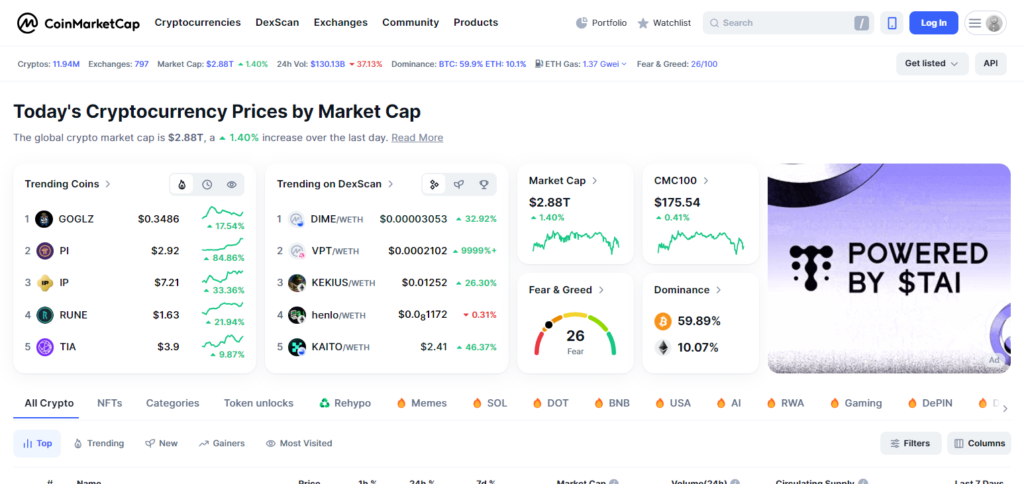Open the user avatar hamburger menu
This screenshot has height=484, width=1024.
point(985,23)
